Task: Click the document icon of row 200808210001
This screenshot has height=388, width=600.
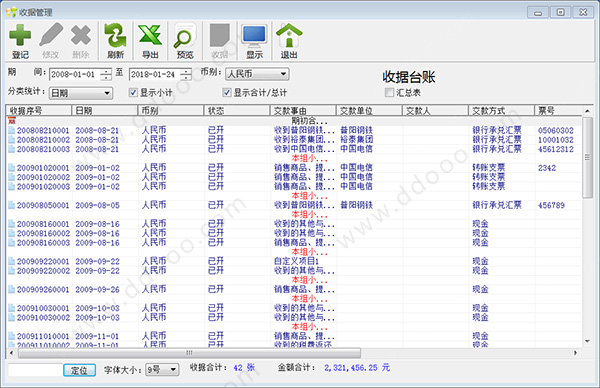Action: pyautogui.click(x=11, y=130)
